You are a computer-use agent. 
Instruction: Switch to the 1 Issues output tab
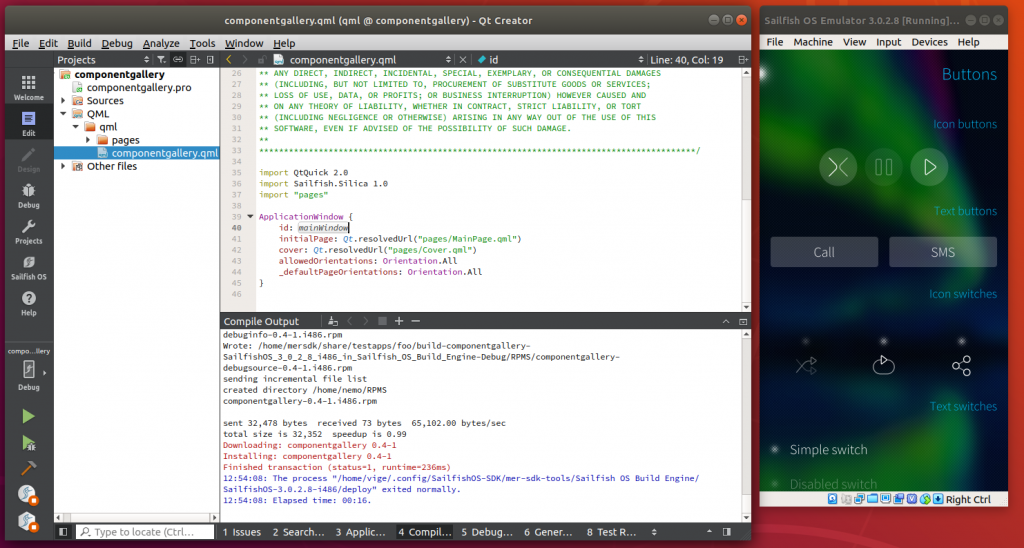(242, 532)
